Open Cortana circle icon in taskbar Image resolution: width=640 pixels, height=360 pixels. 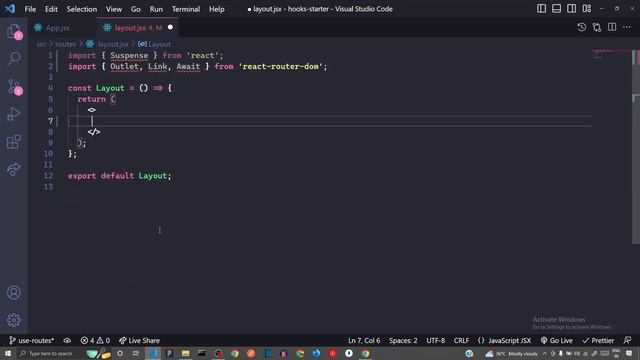[x=120, y=353]
